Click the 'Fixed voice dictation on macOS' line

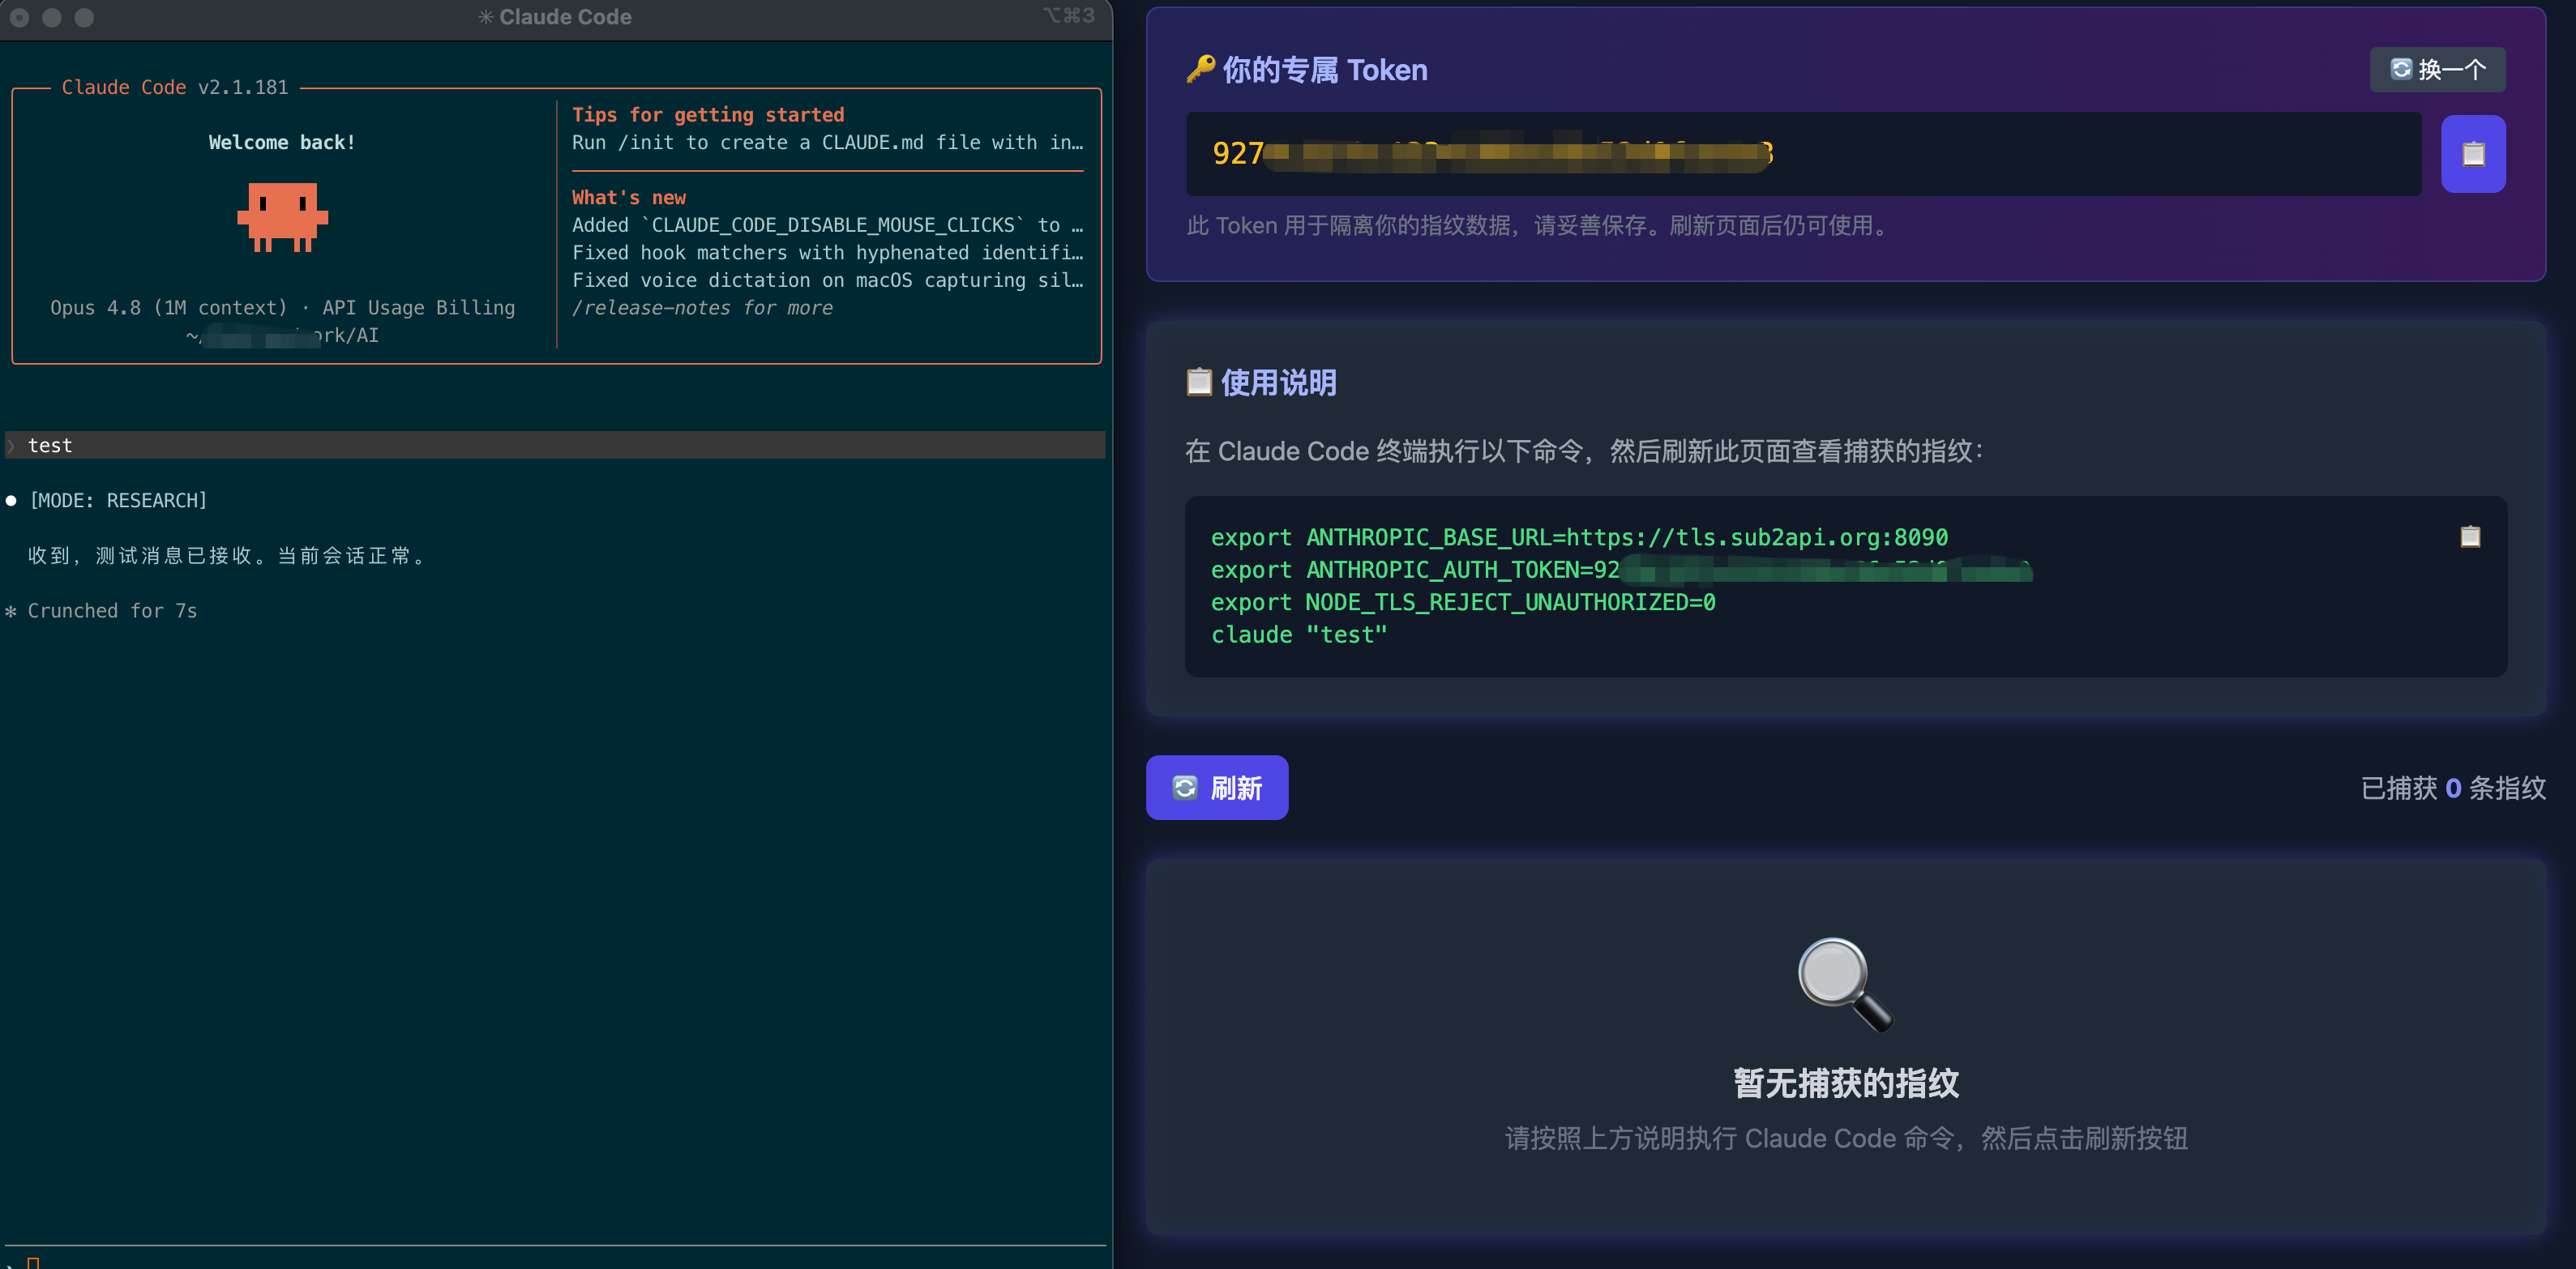point(827,280)
